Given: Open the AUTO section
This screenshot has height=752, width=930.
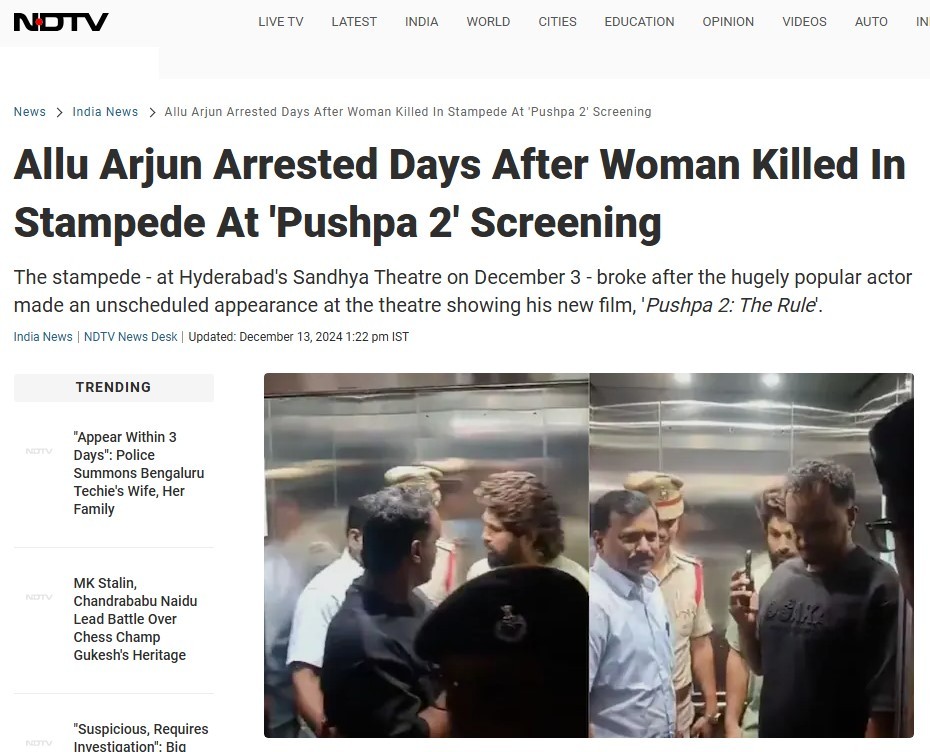Looking at the screenshot, I should 871,22.
